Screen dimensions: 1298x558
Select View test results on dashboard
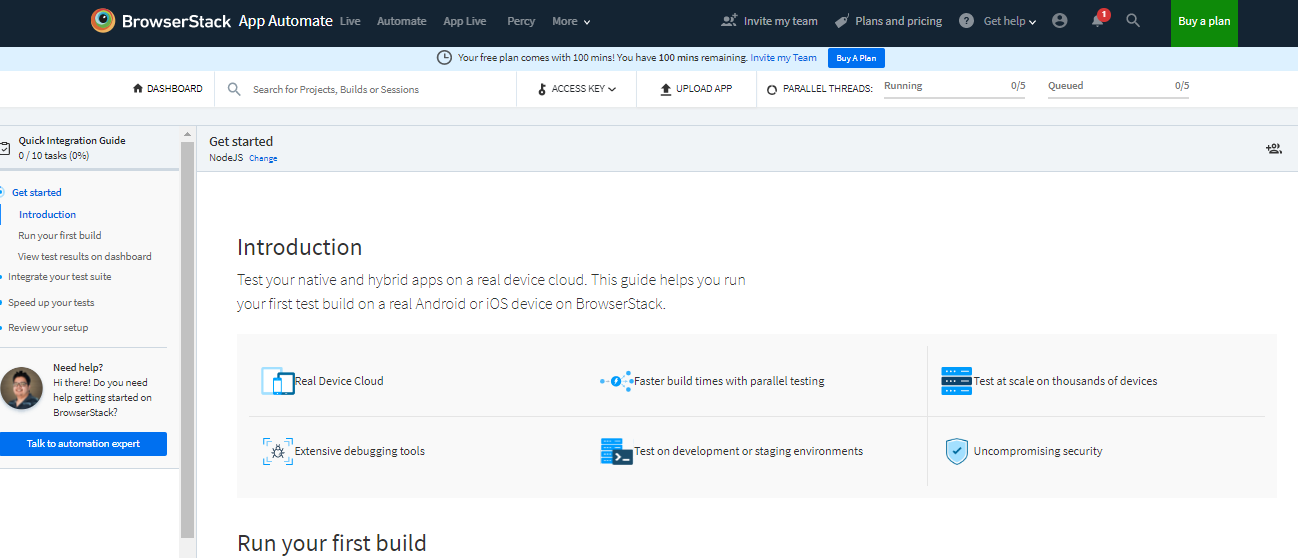tap(85, 257)
